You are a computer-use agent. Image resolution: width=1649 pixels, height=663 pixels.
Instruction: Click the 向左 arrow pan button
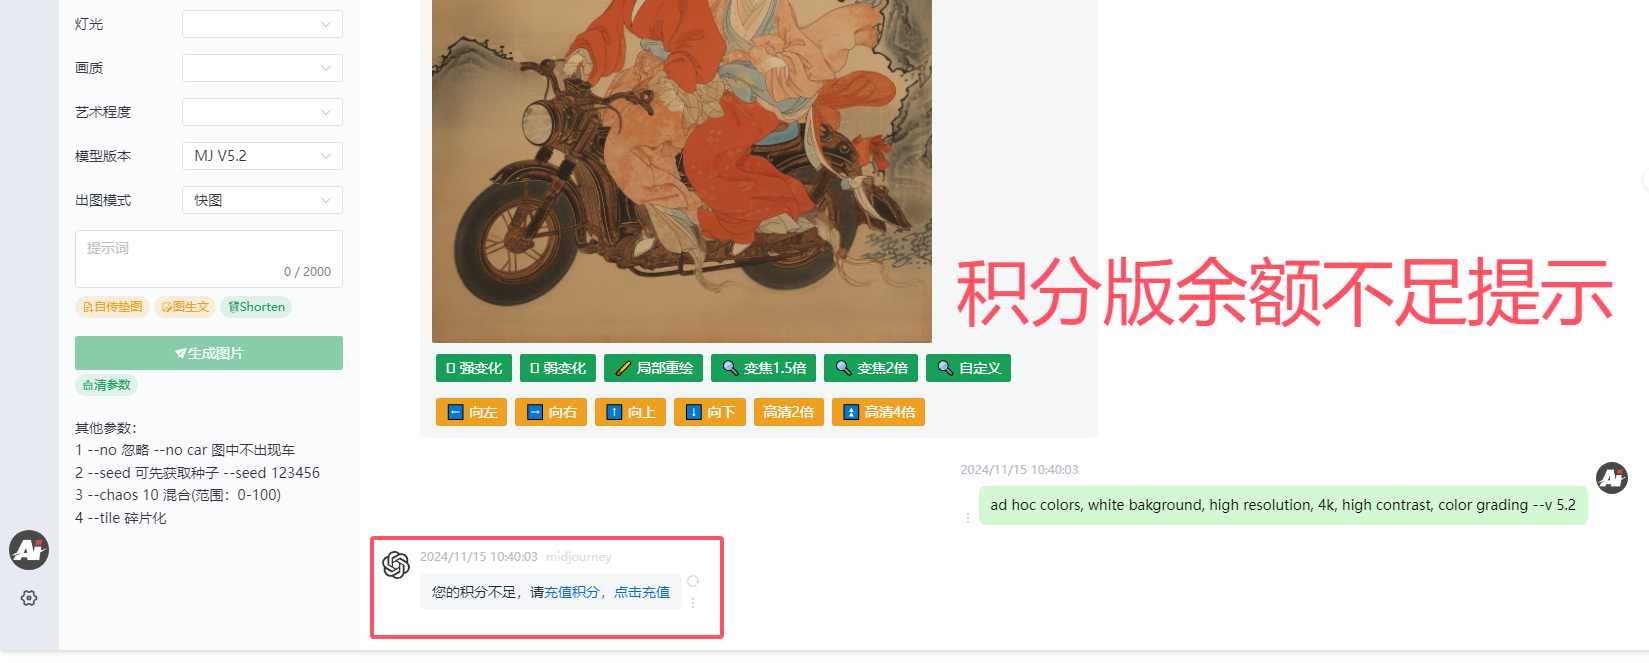472,412
